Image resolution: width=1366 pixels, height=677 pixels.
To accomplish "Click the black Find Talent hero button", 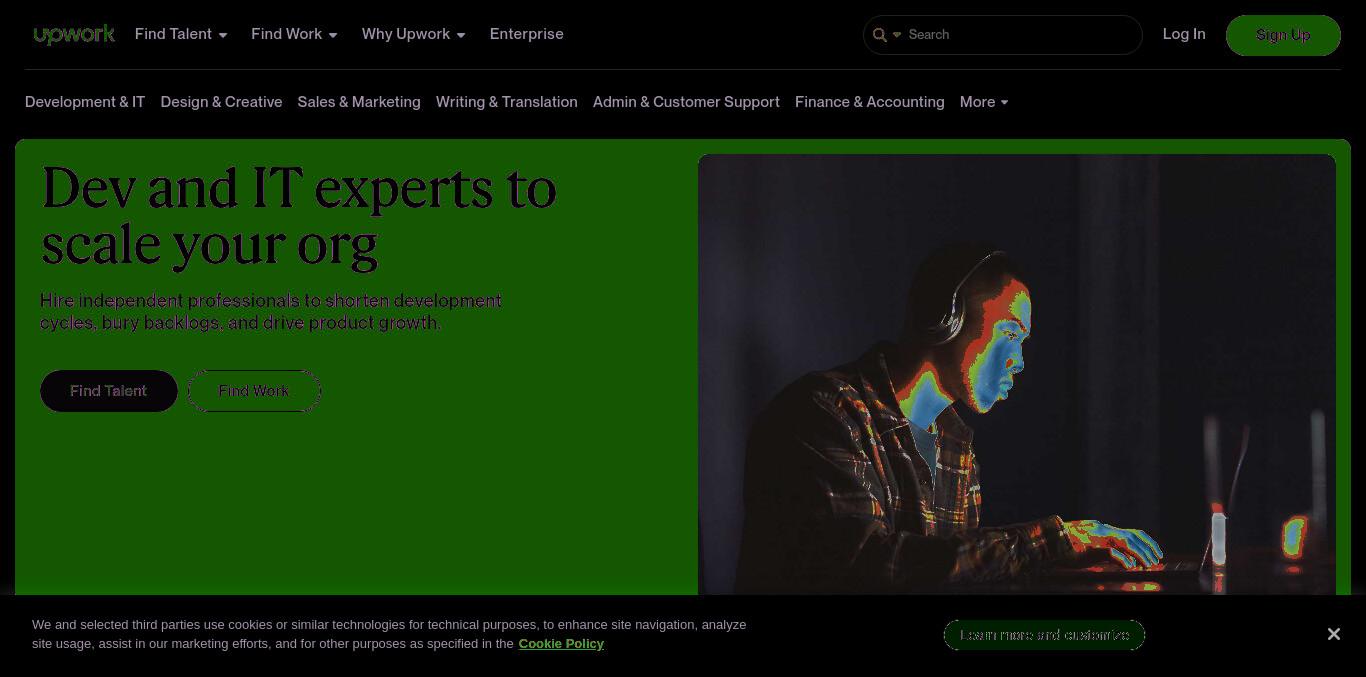I will tap(109, 391).
